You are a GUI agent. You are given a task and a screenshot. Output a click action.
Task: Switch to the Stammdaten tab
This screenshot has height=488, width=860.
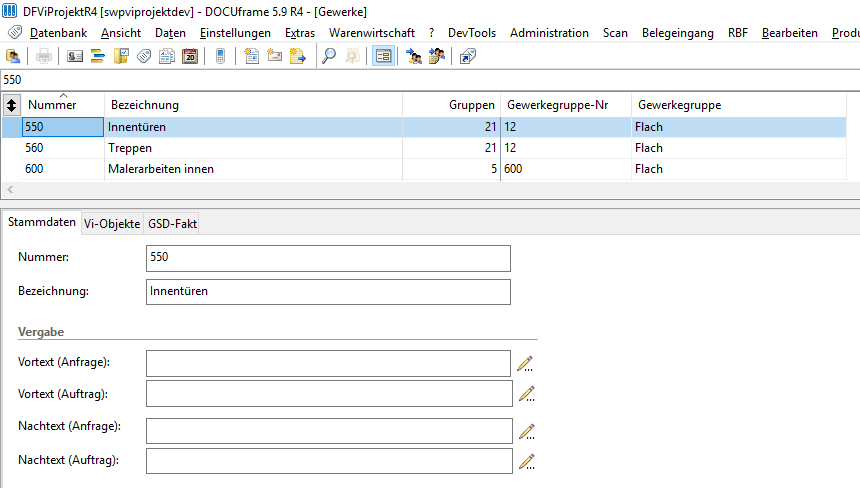click(42, 222)
